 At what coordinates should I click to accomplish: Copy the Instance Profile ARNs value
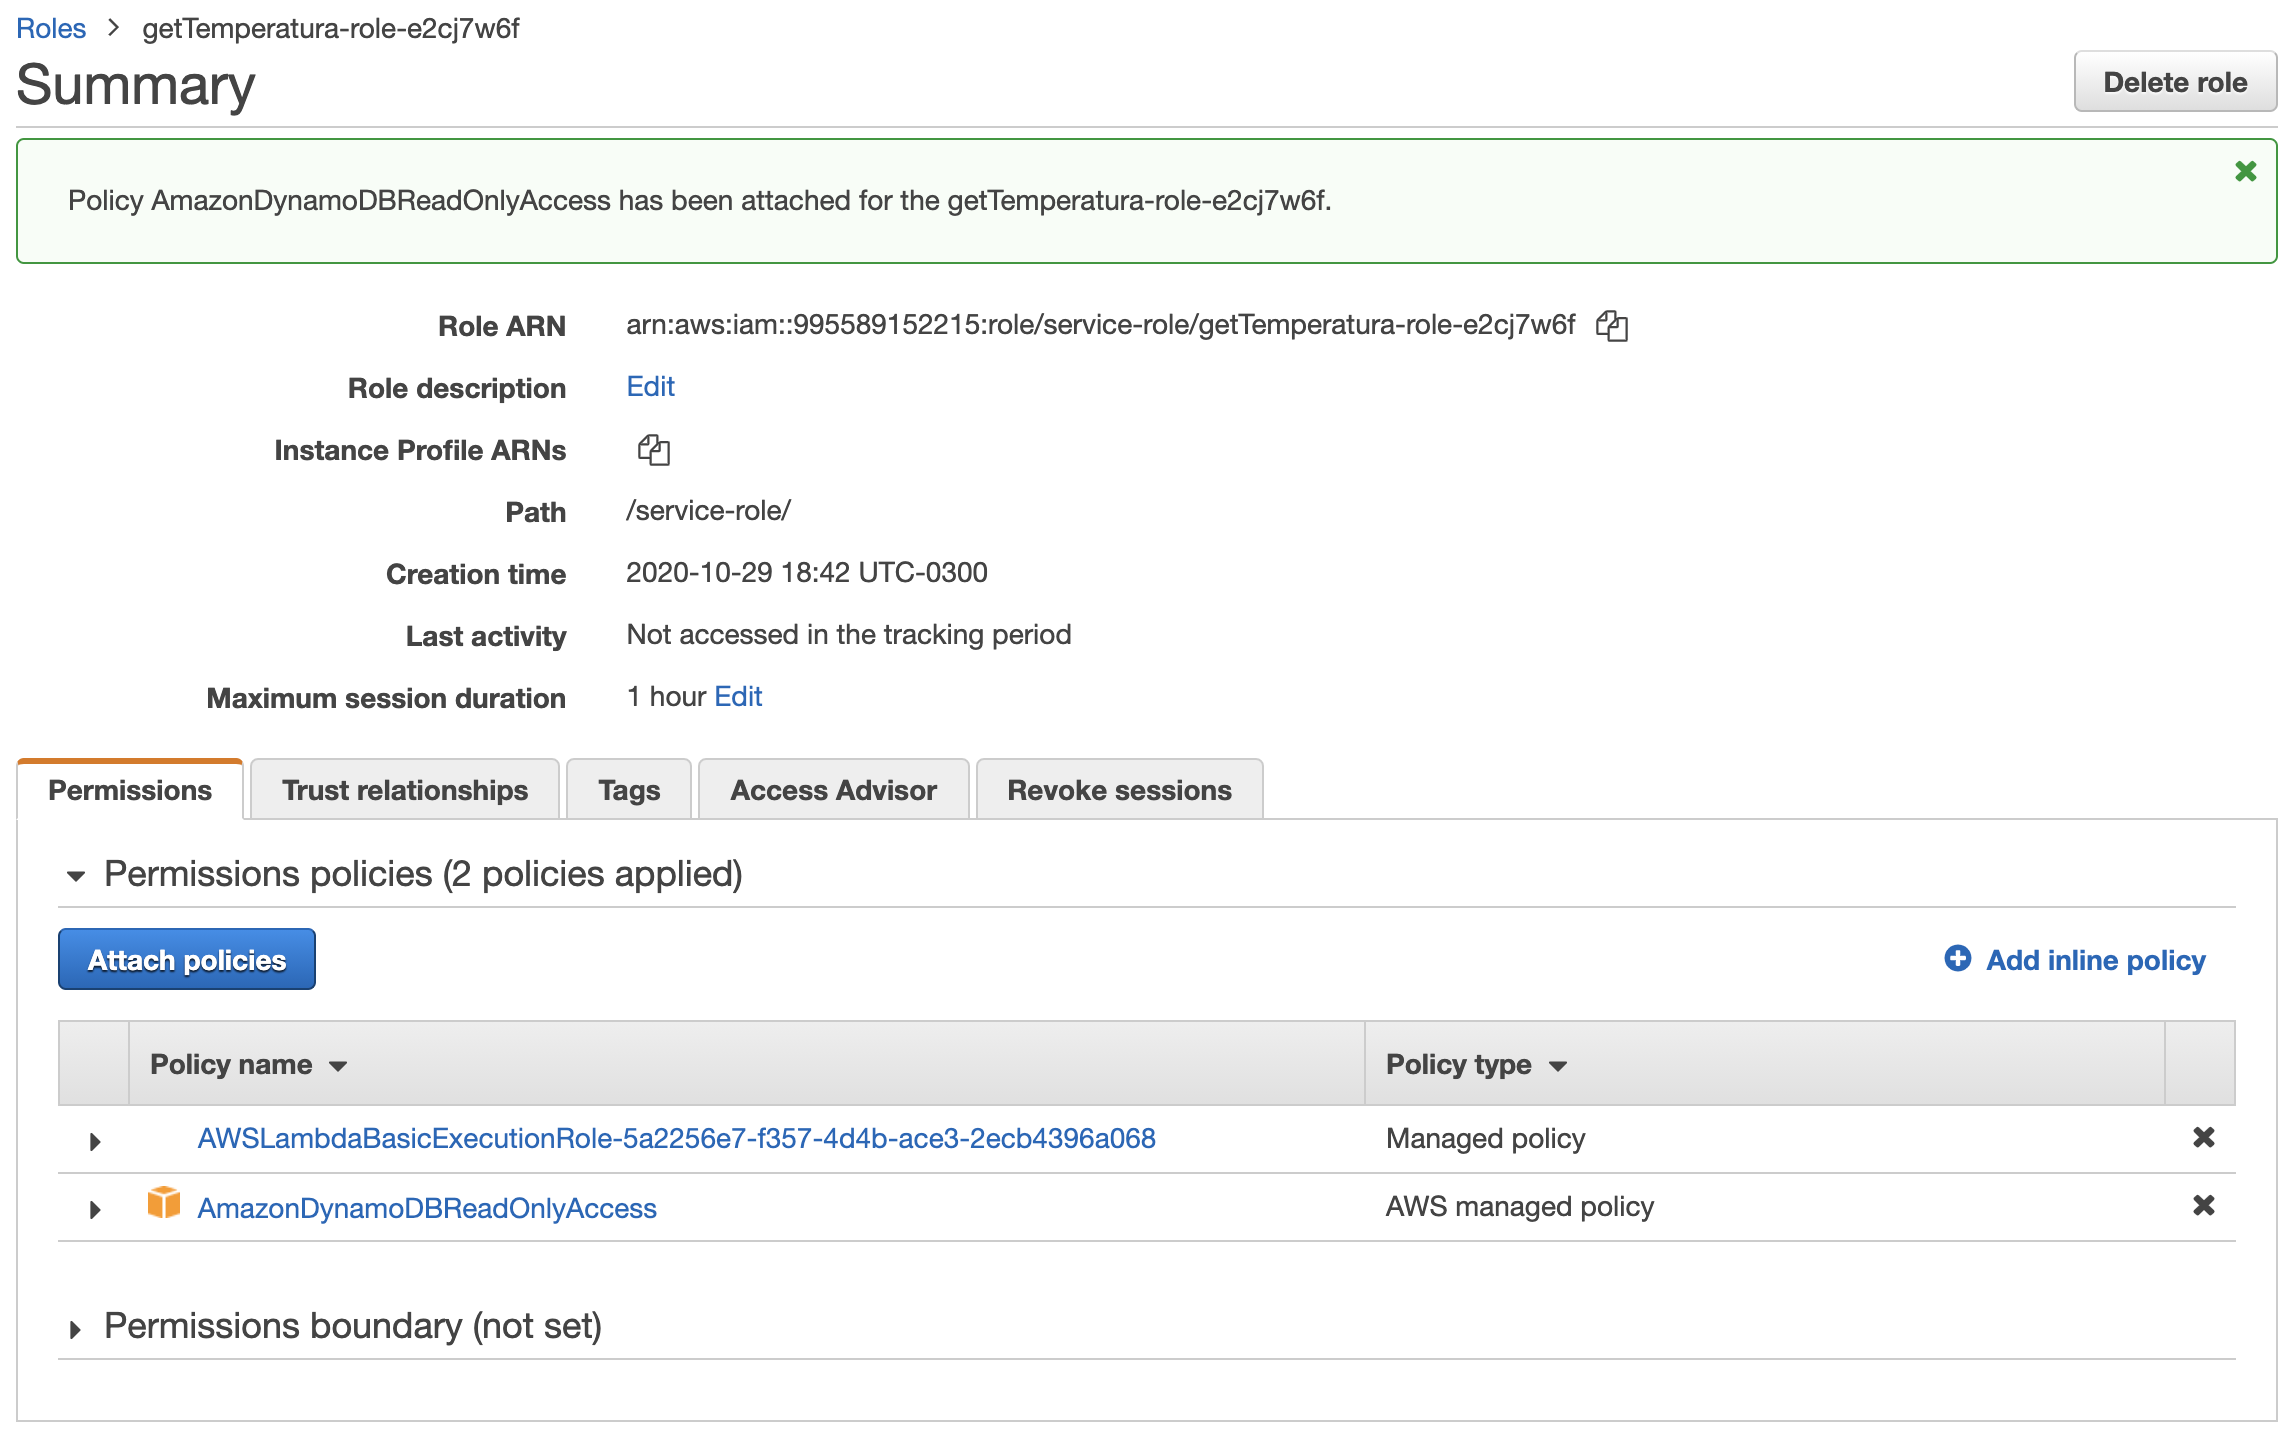coord(653,450)
